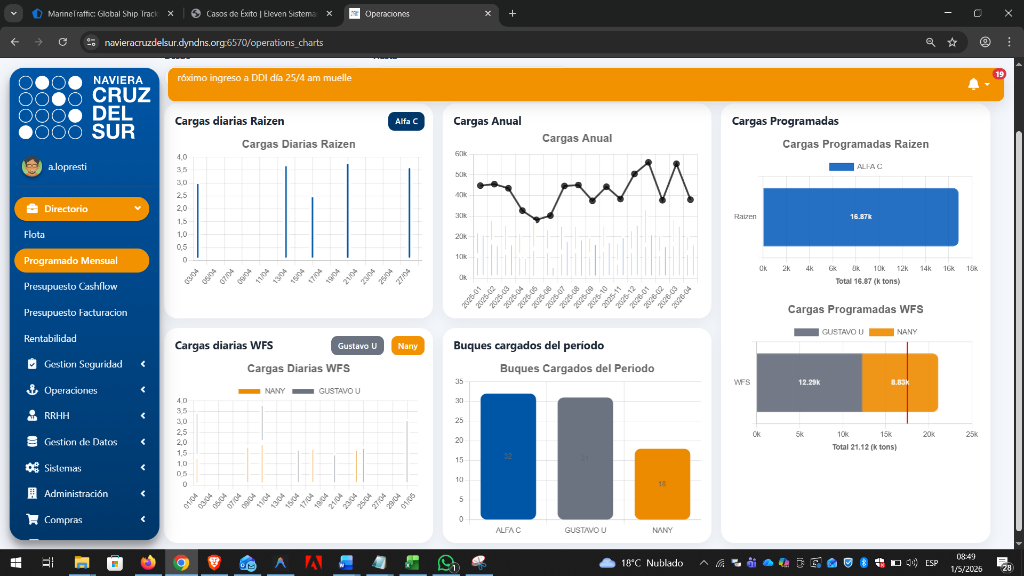Open Presupuesto Cashflow in sidebar
This screenshot has width=1024, height=576.
click(71, 286)
